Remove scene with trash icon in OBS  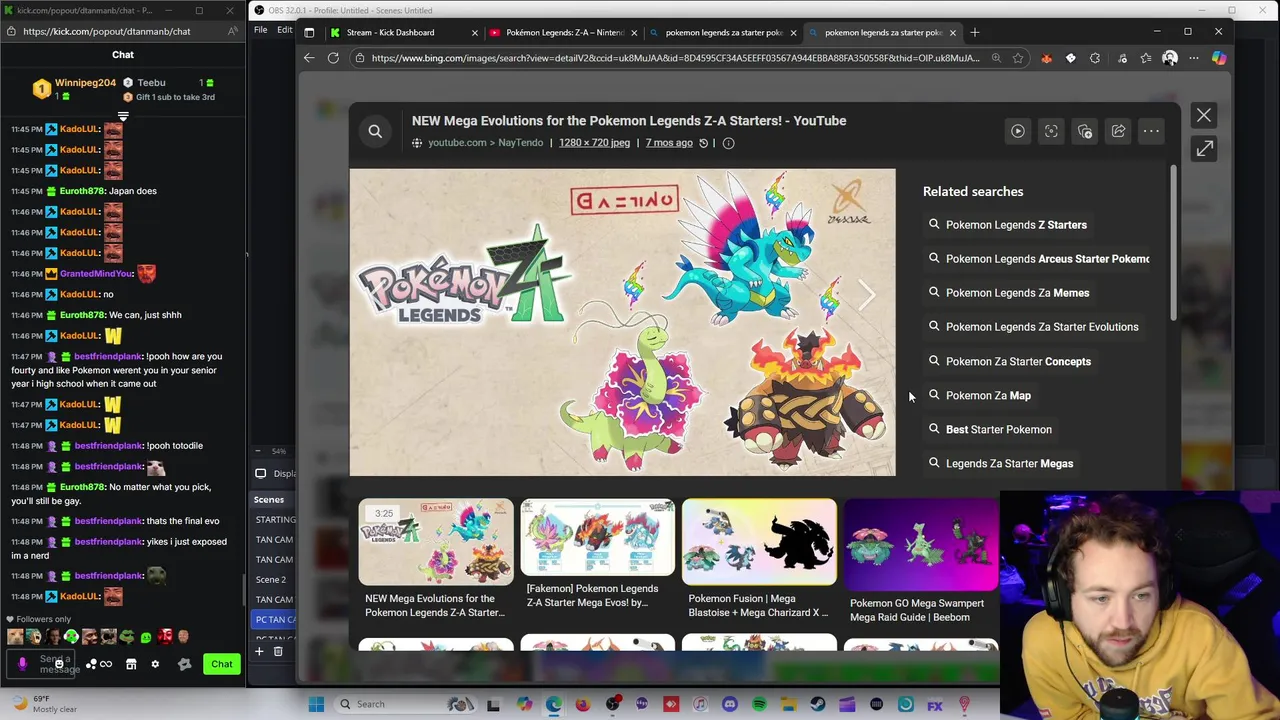pyautogui.click(x=278, y=652)
